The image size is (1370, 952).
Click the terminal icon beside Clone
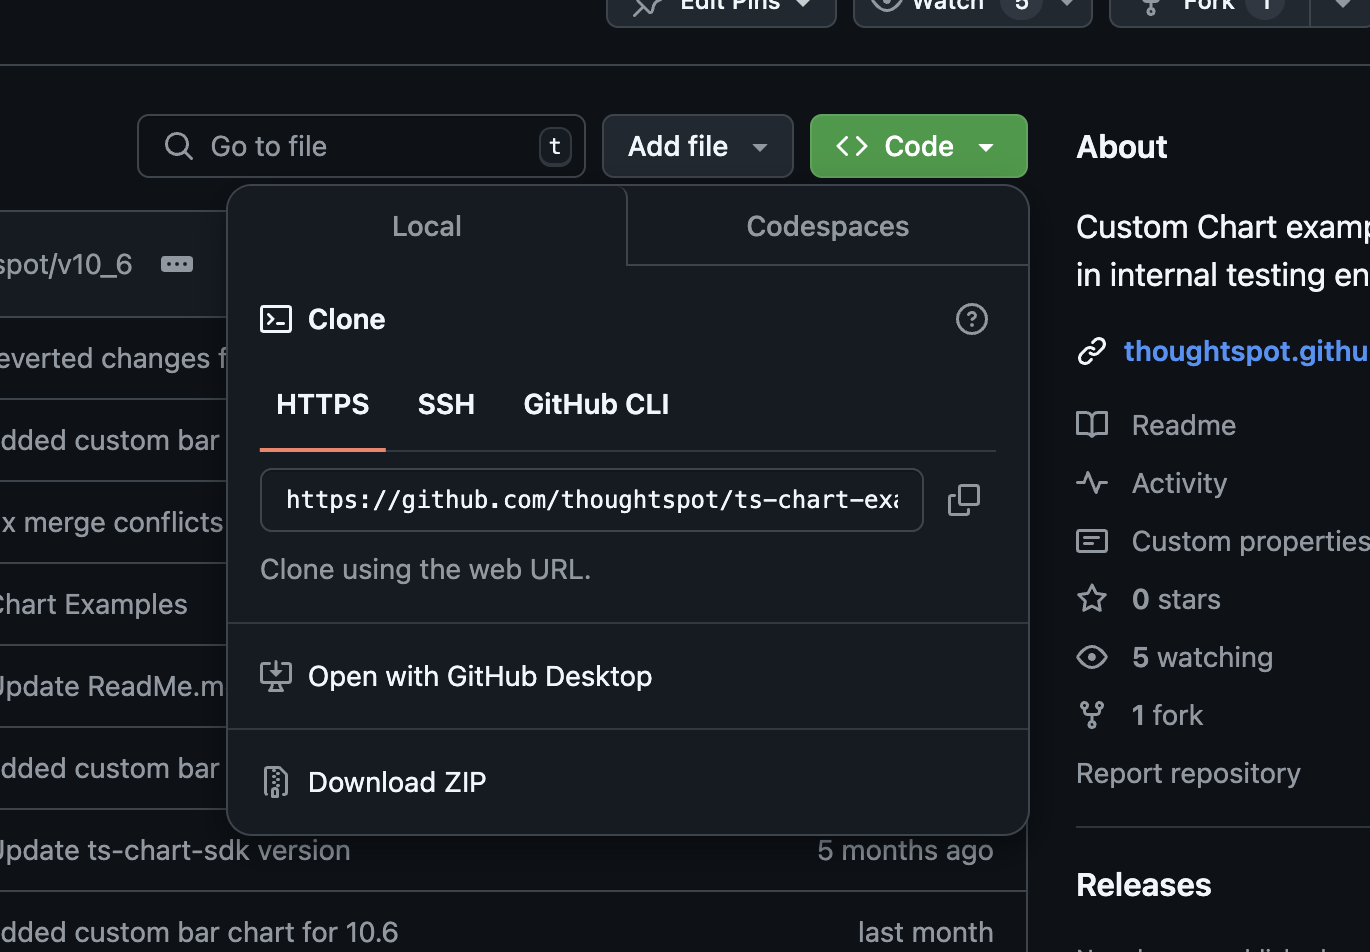pyautogui.click(x=276, y=319)
